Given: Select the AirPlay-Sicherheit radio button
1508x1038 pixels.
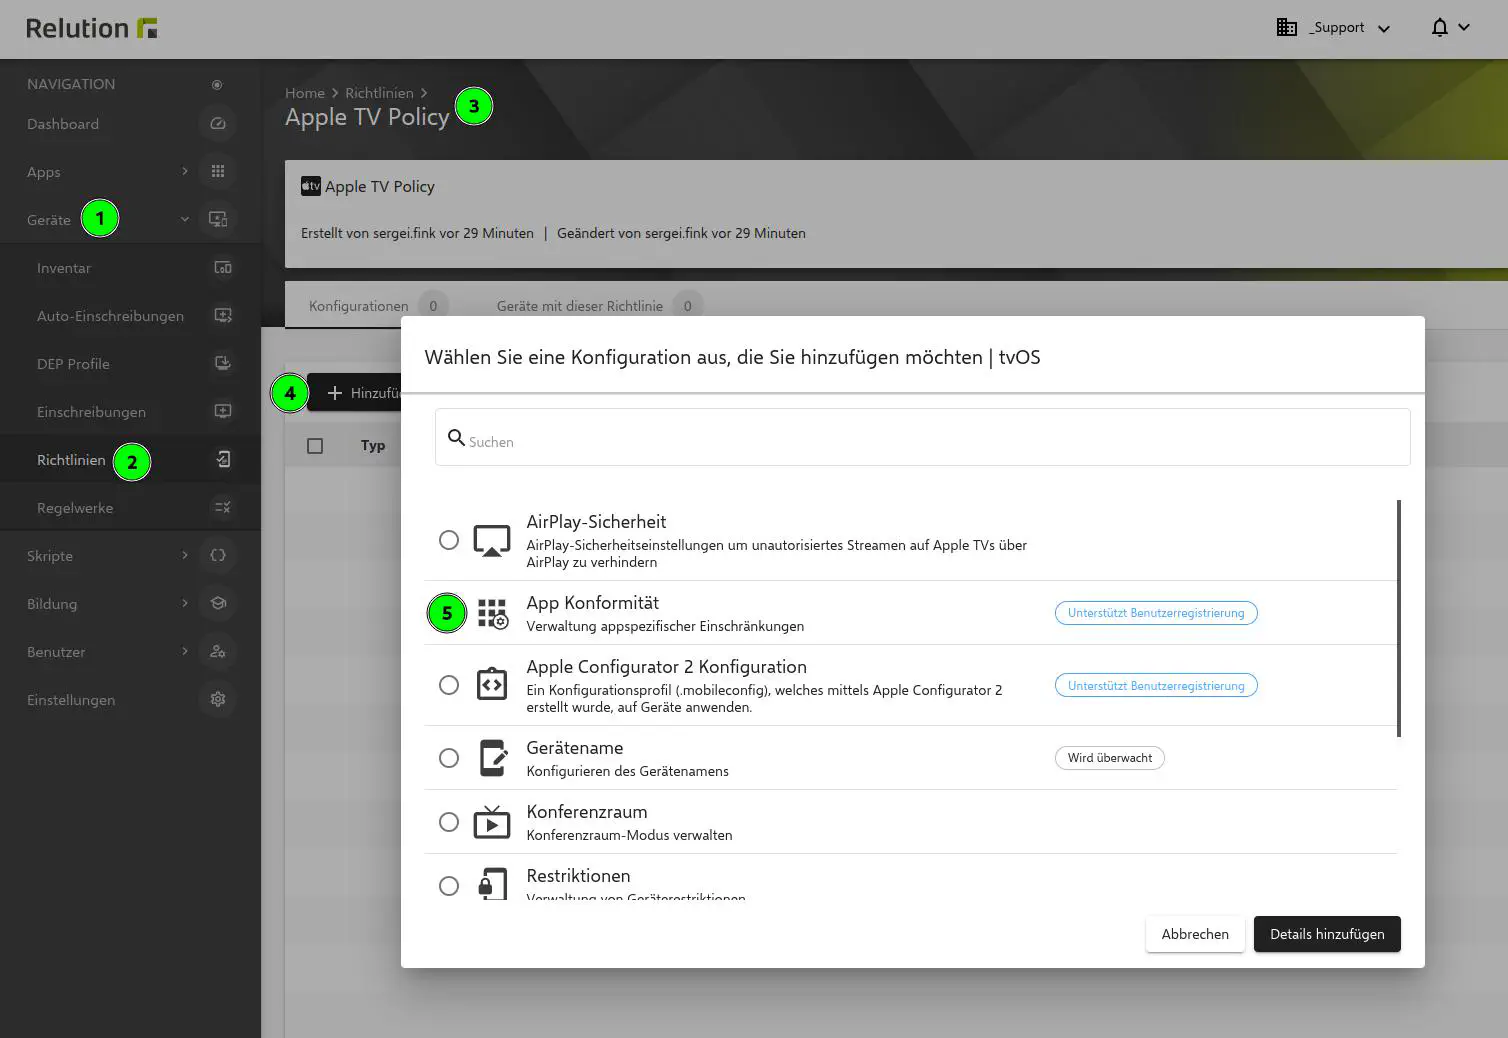Looking at the screenshot, I should coord(448,539).
